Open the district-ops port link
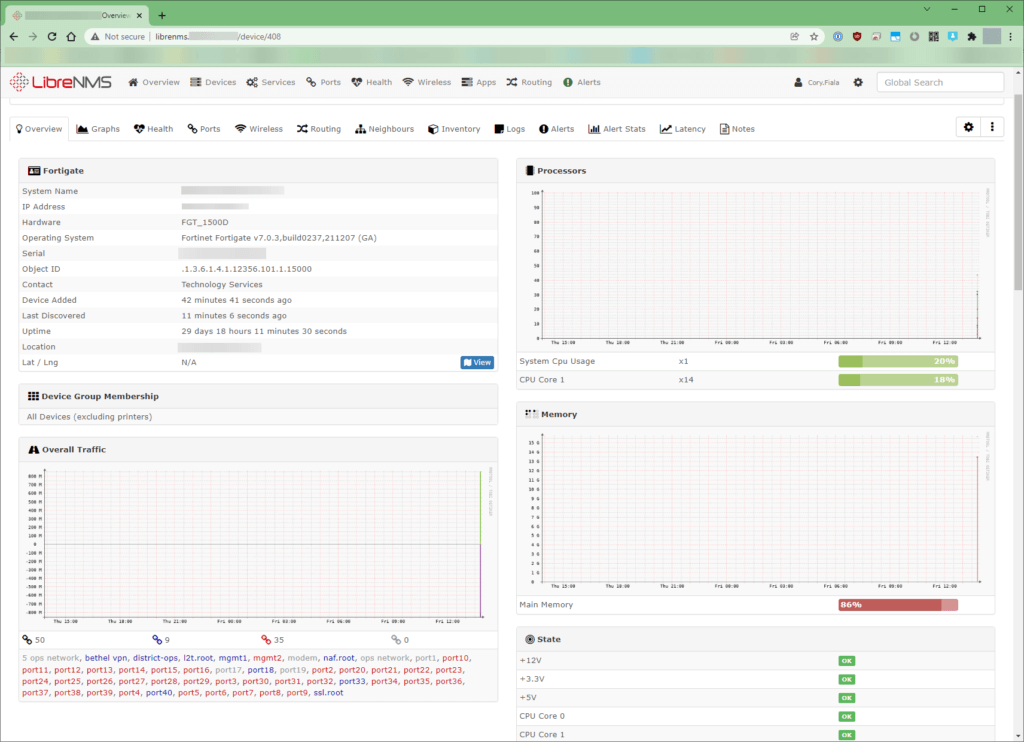The height and width of the screenshot is (742, 1024). pyautogui.click(x=155, y=658)
